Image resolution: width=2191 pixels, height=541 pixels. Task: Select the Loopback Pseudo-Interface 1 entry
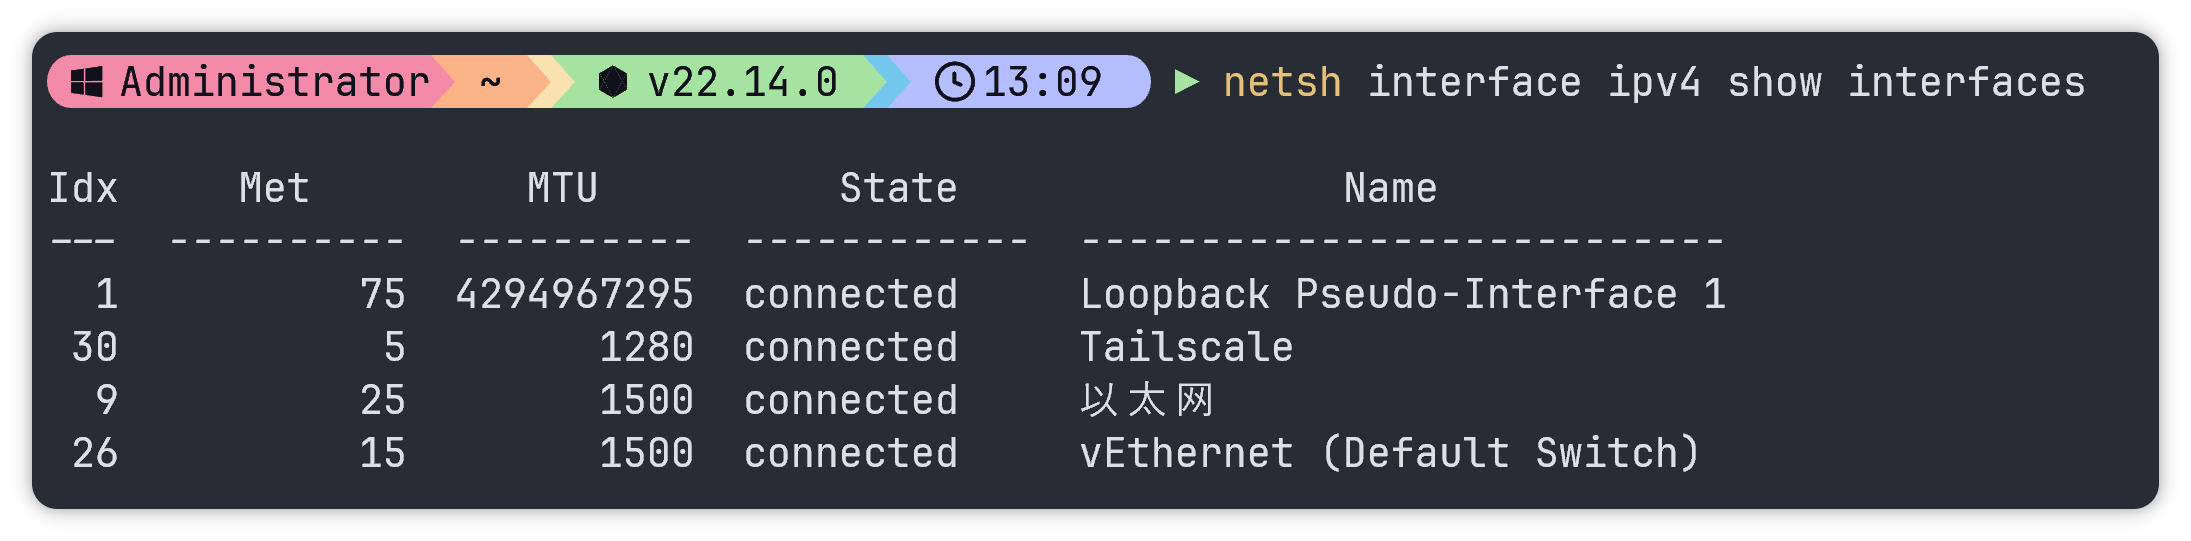pyautogui.click(x=1402, y=294)
